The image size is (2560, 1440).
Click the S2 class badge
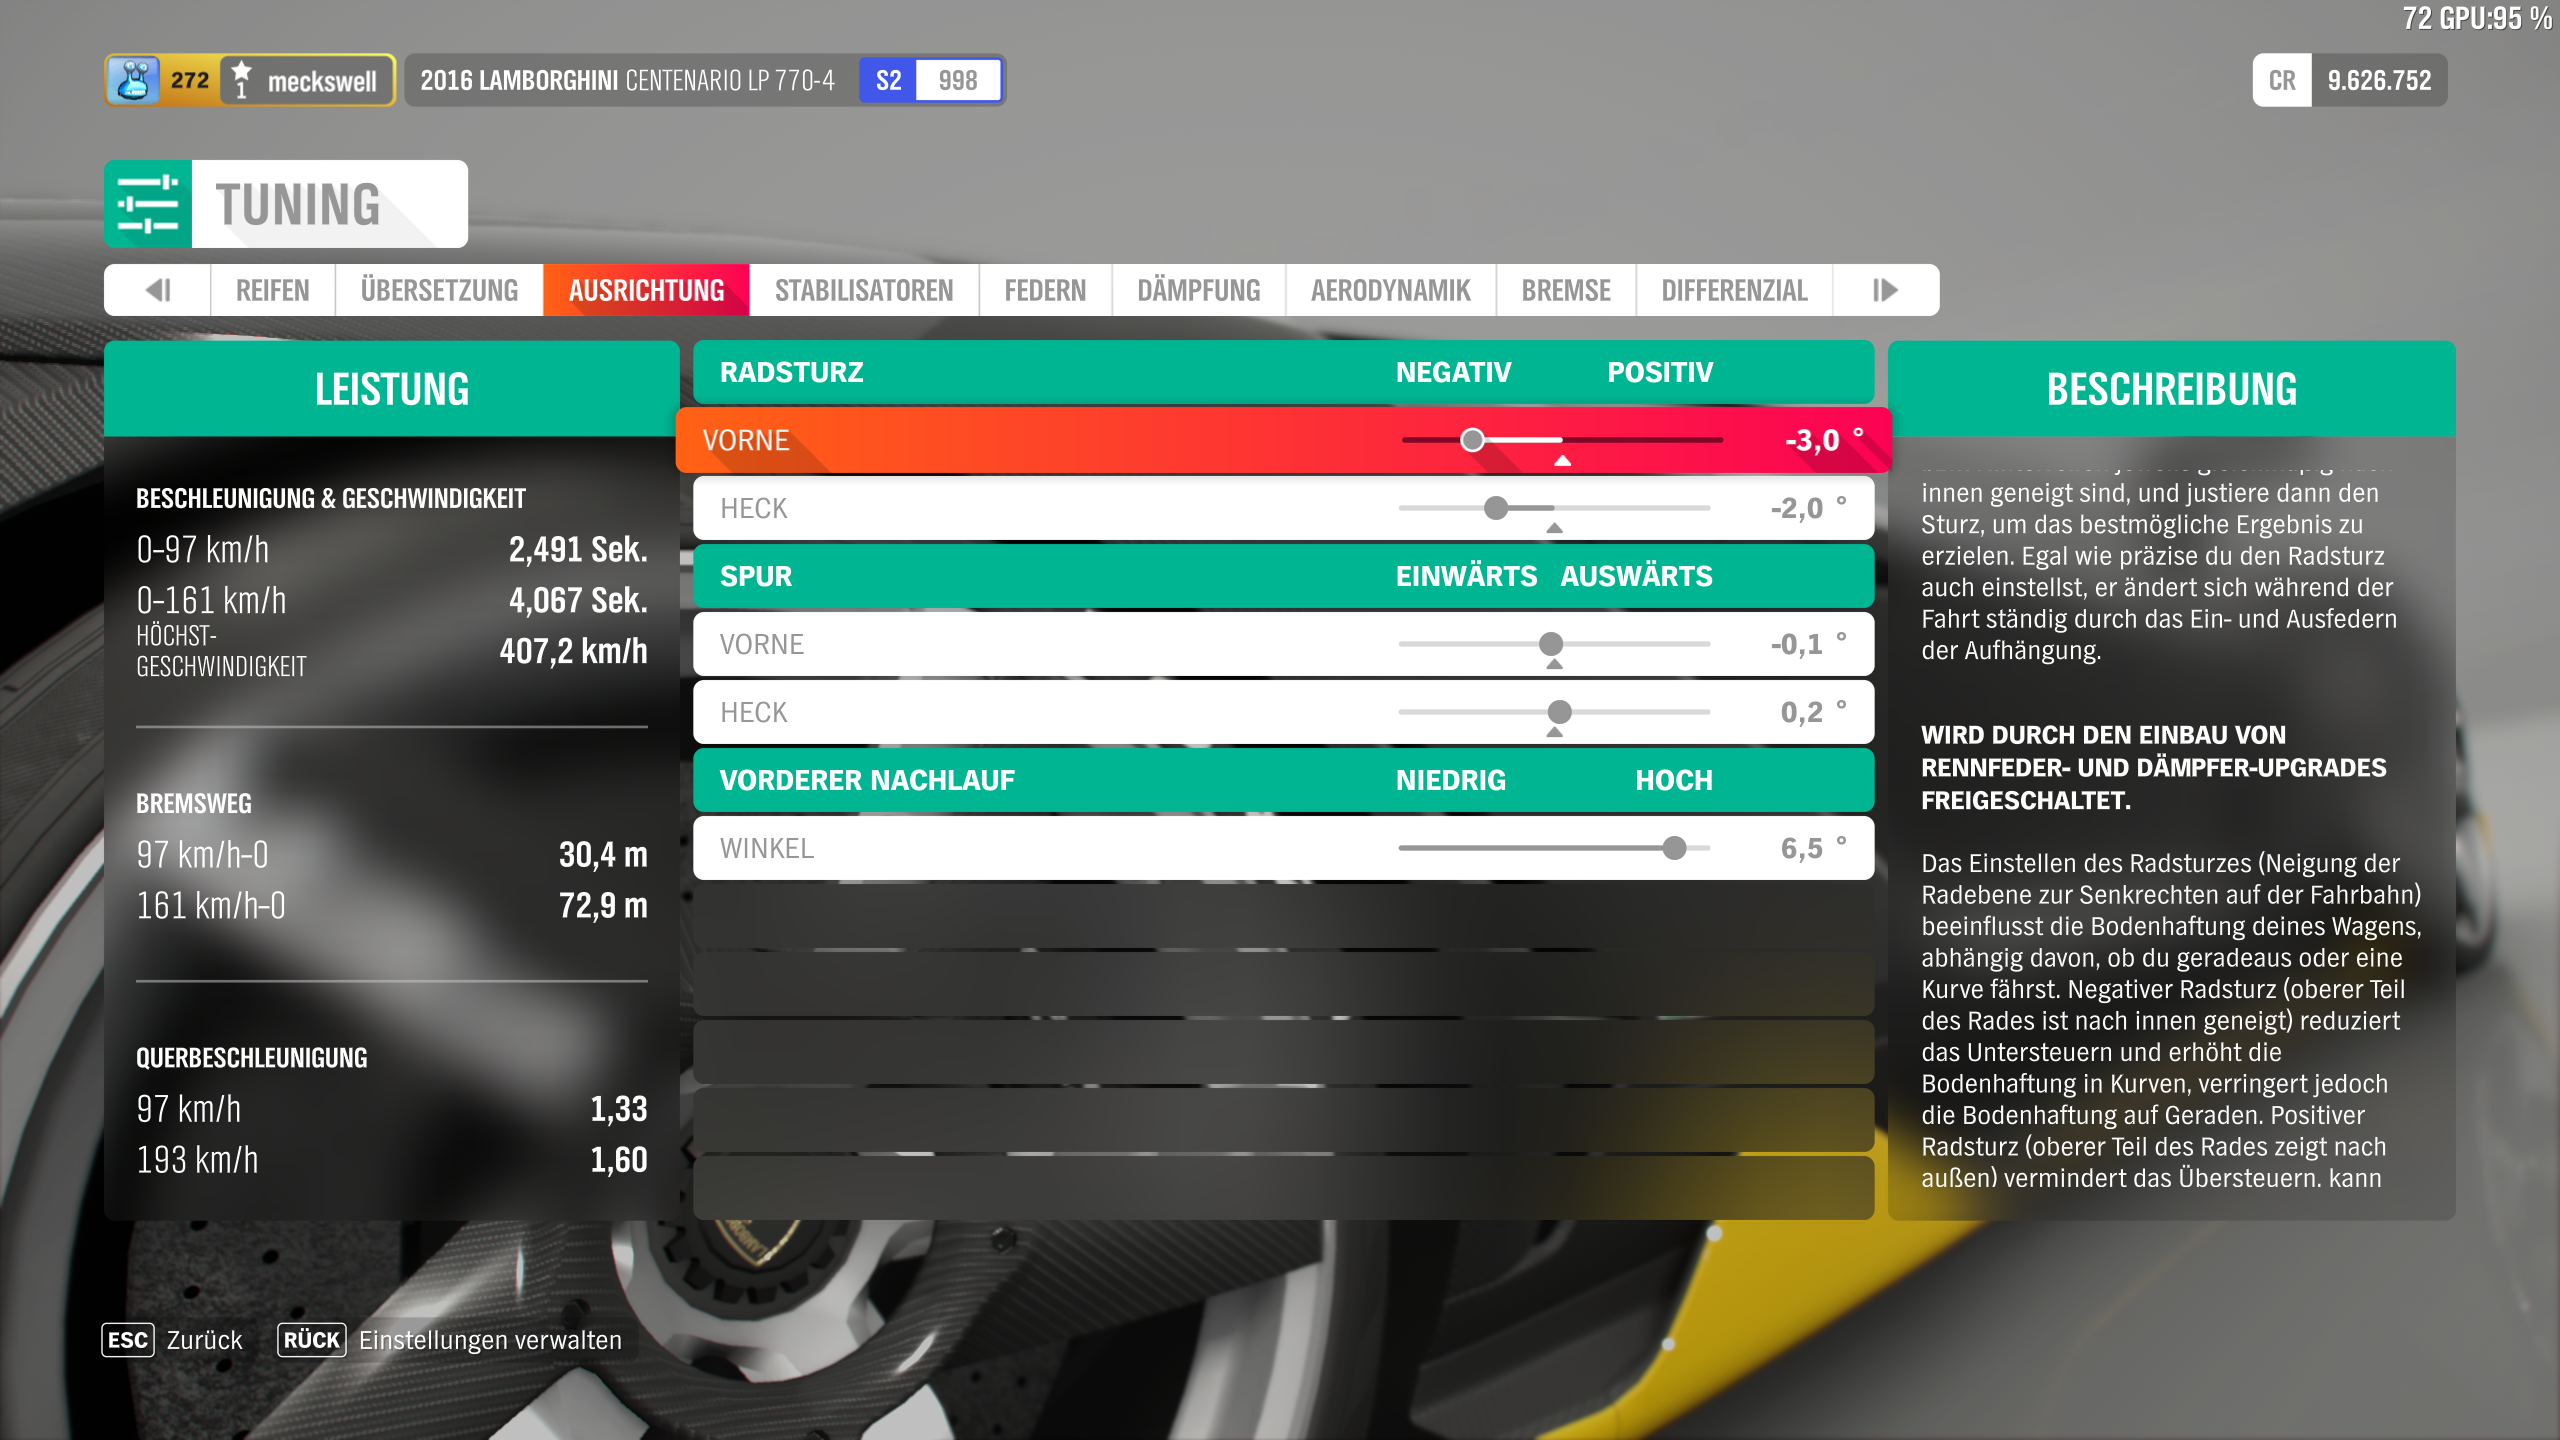pos(888,80)
